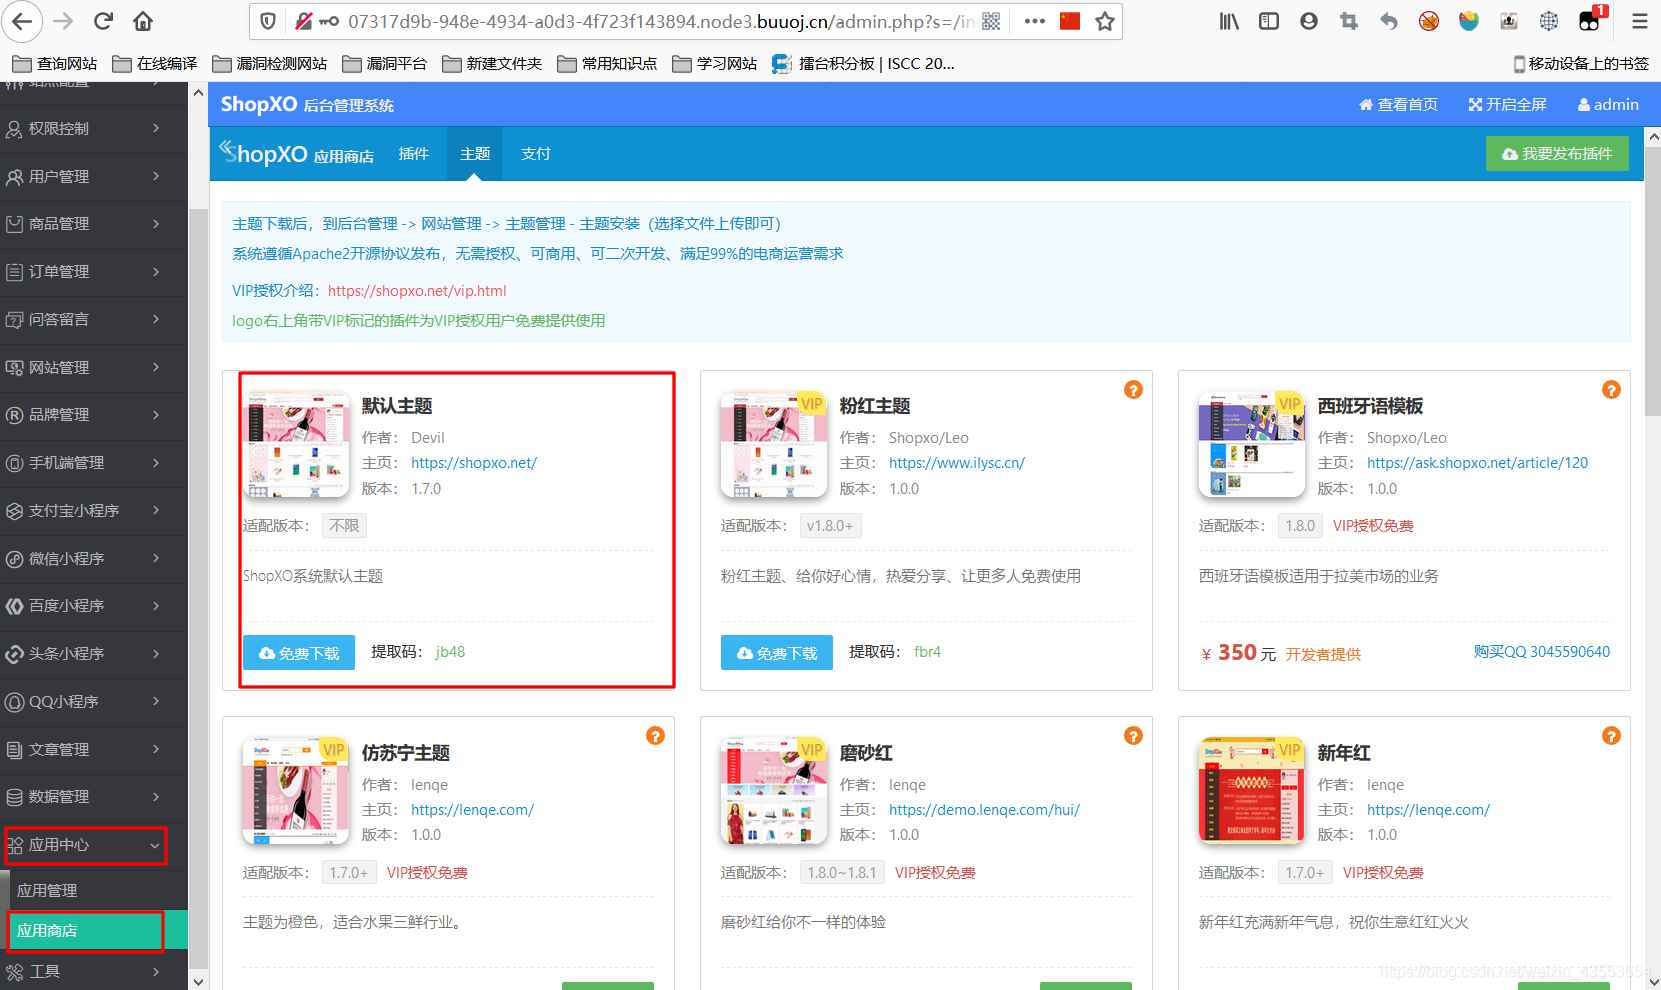Expand 用户管理 in the sidebar
This screenshot has height=990, width=1661.
[x=94, y=177]
